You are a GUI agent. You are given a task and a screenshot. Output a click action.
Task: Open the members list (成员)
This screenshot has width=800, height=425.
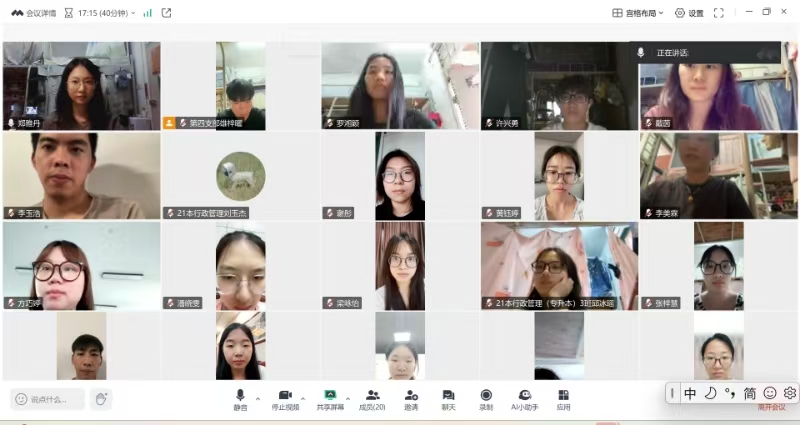[372, 396]
